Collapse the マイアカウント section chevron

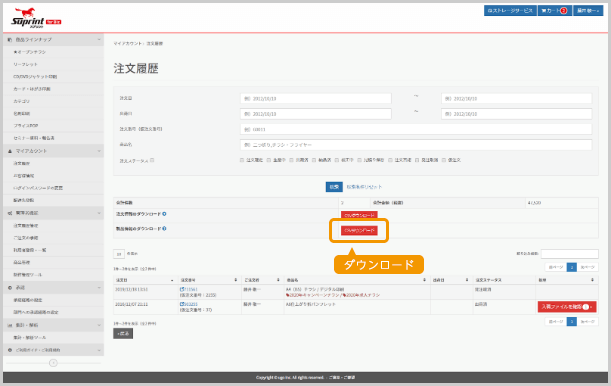point(99,151)
